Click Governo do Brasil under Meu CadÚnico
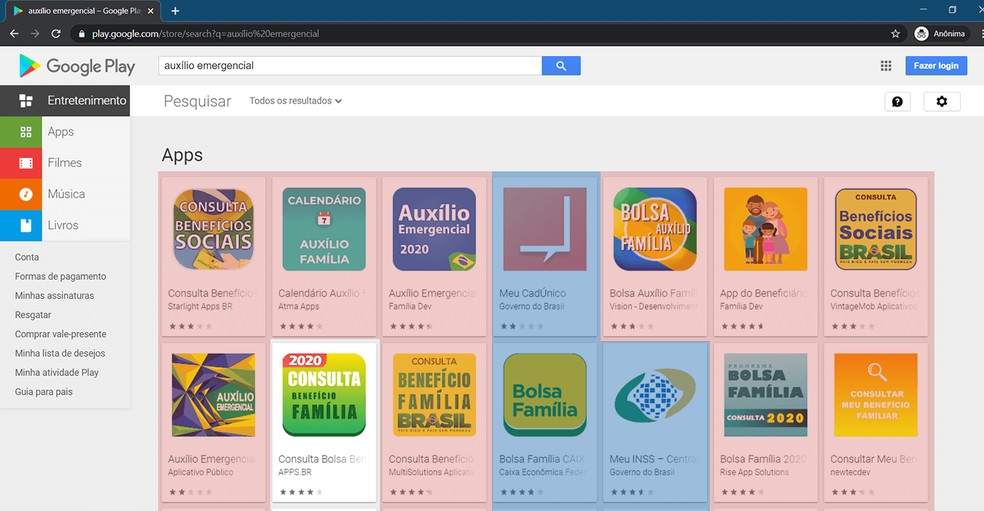Viewport: 984px width, 511px height. click(532, 306)
